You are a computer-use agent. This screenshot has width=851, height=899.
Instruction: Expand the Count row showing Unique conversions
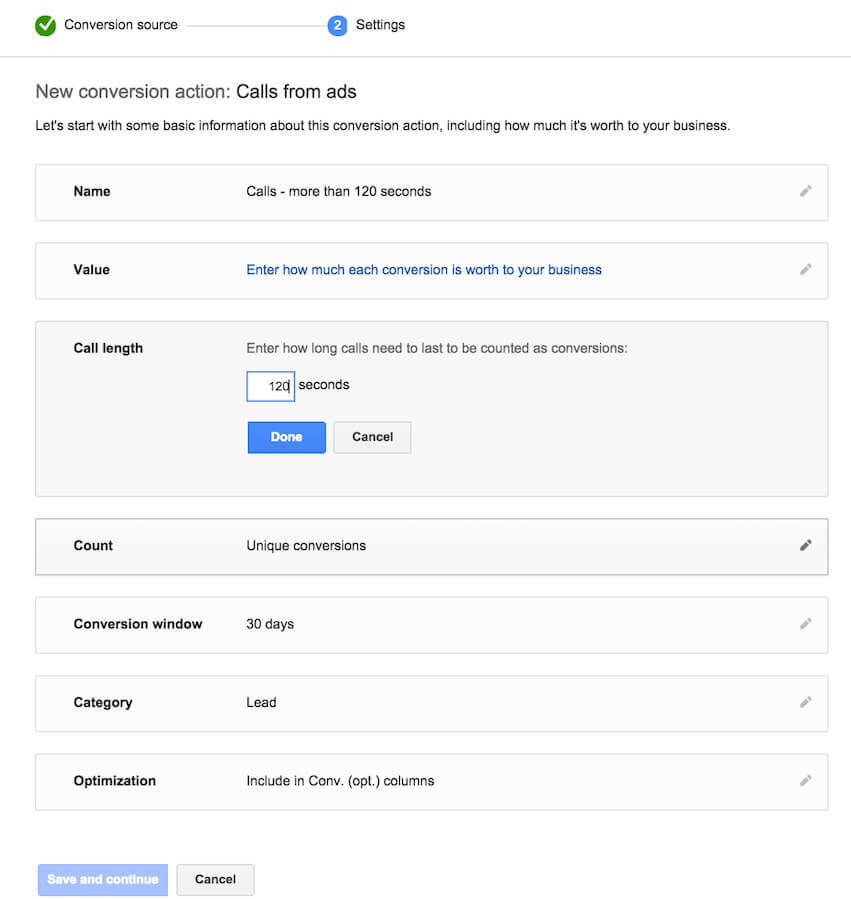(x=432, y=547)
